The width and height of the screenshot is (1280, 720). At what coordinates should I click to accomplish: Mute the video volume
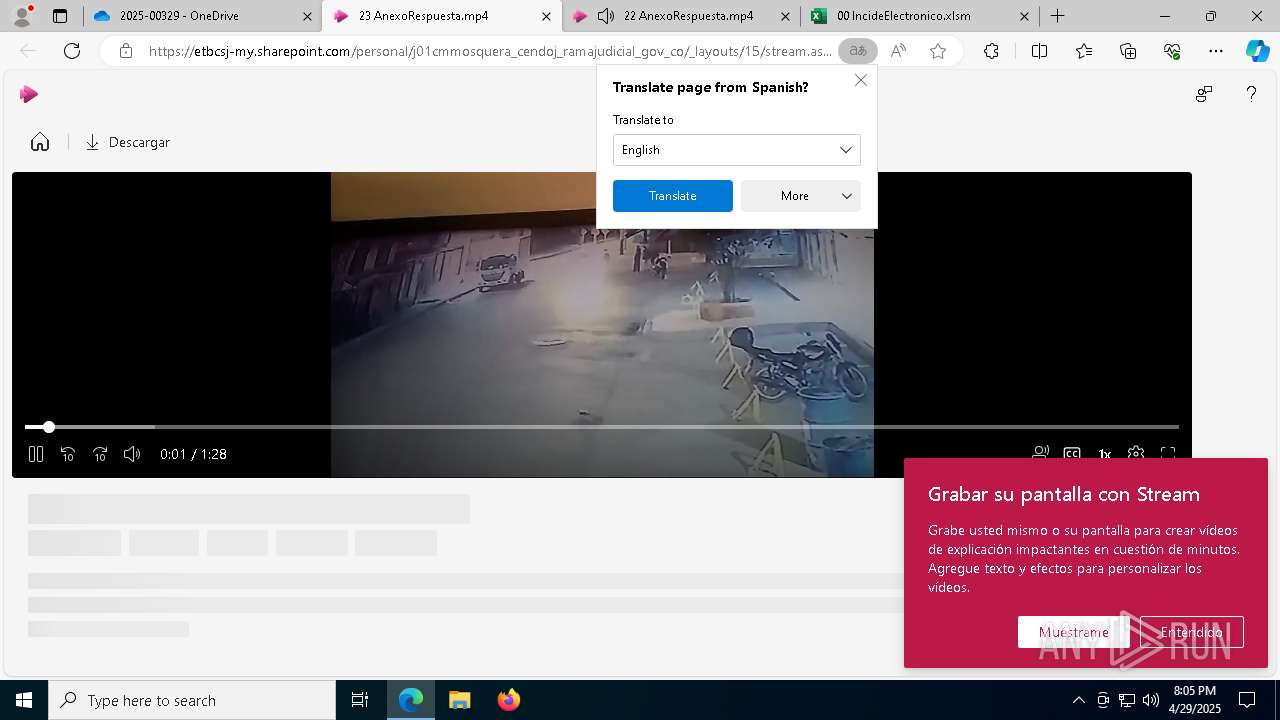(132, 454)
